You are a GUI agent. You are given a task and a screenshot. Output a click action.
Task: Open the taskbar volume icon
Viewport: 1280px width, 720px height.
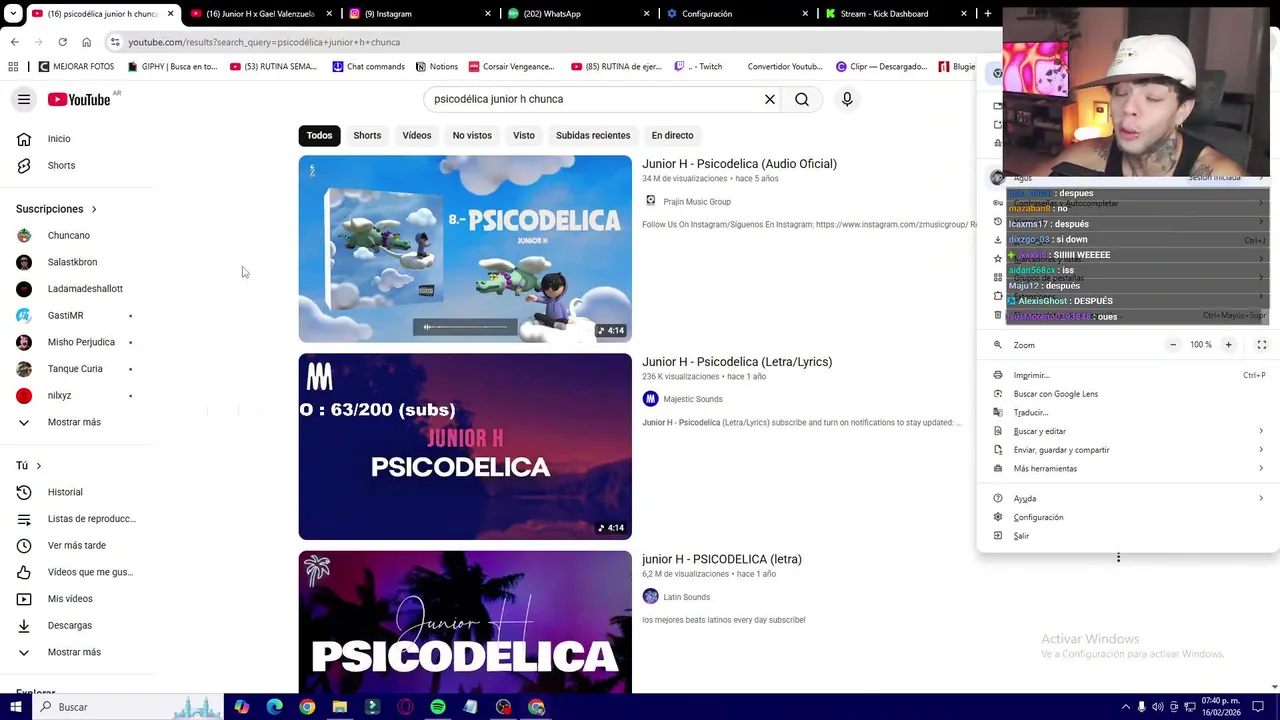[x=1157, y=707]
